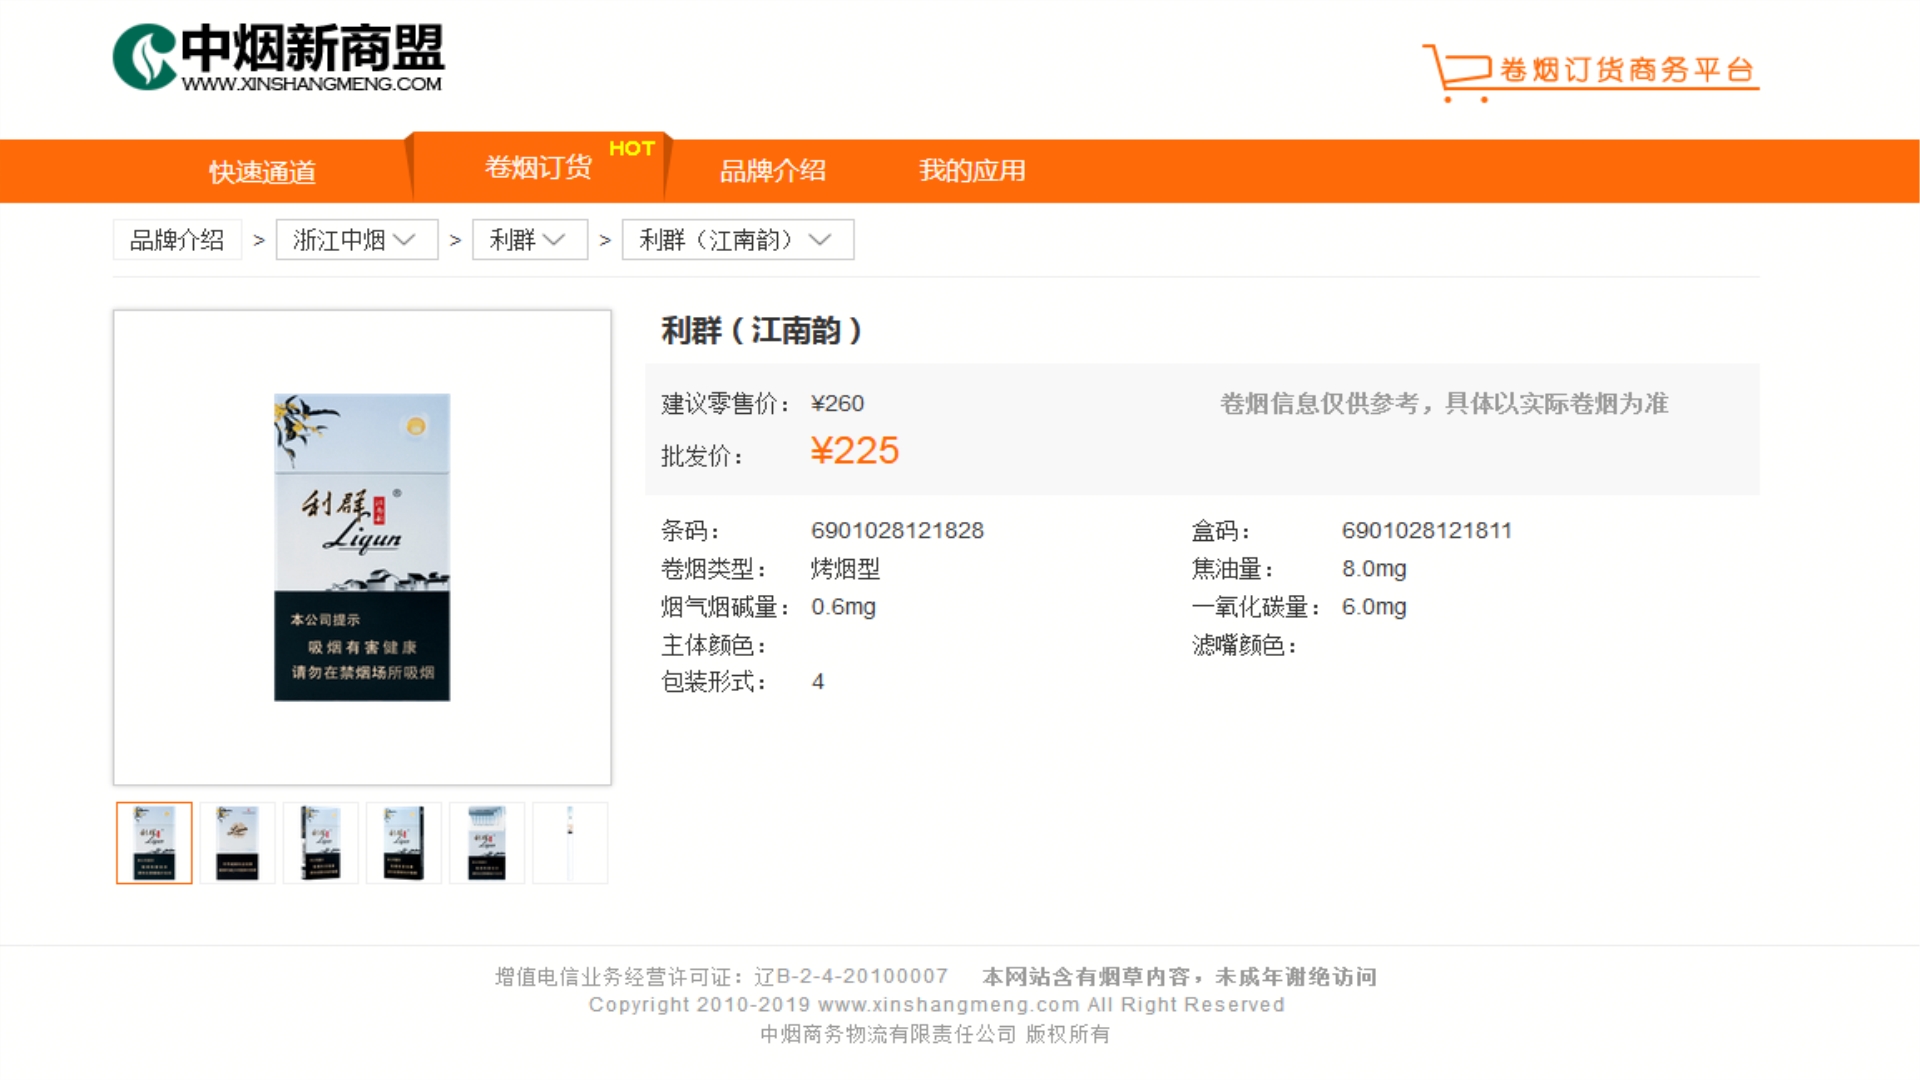The image size is (1920, 1080).
Task: Select the second product thumbnail
Action: 237,843
